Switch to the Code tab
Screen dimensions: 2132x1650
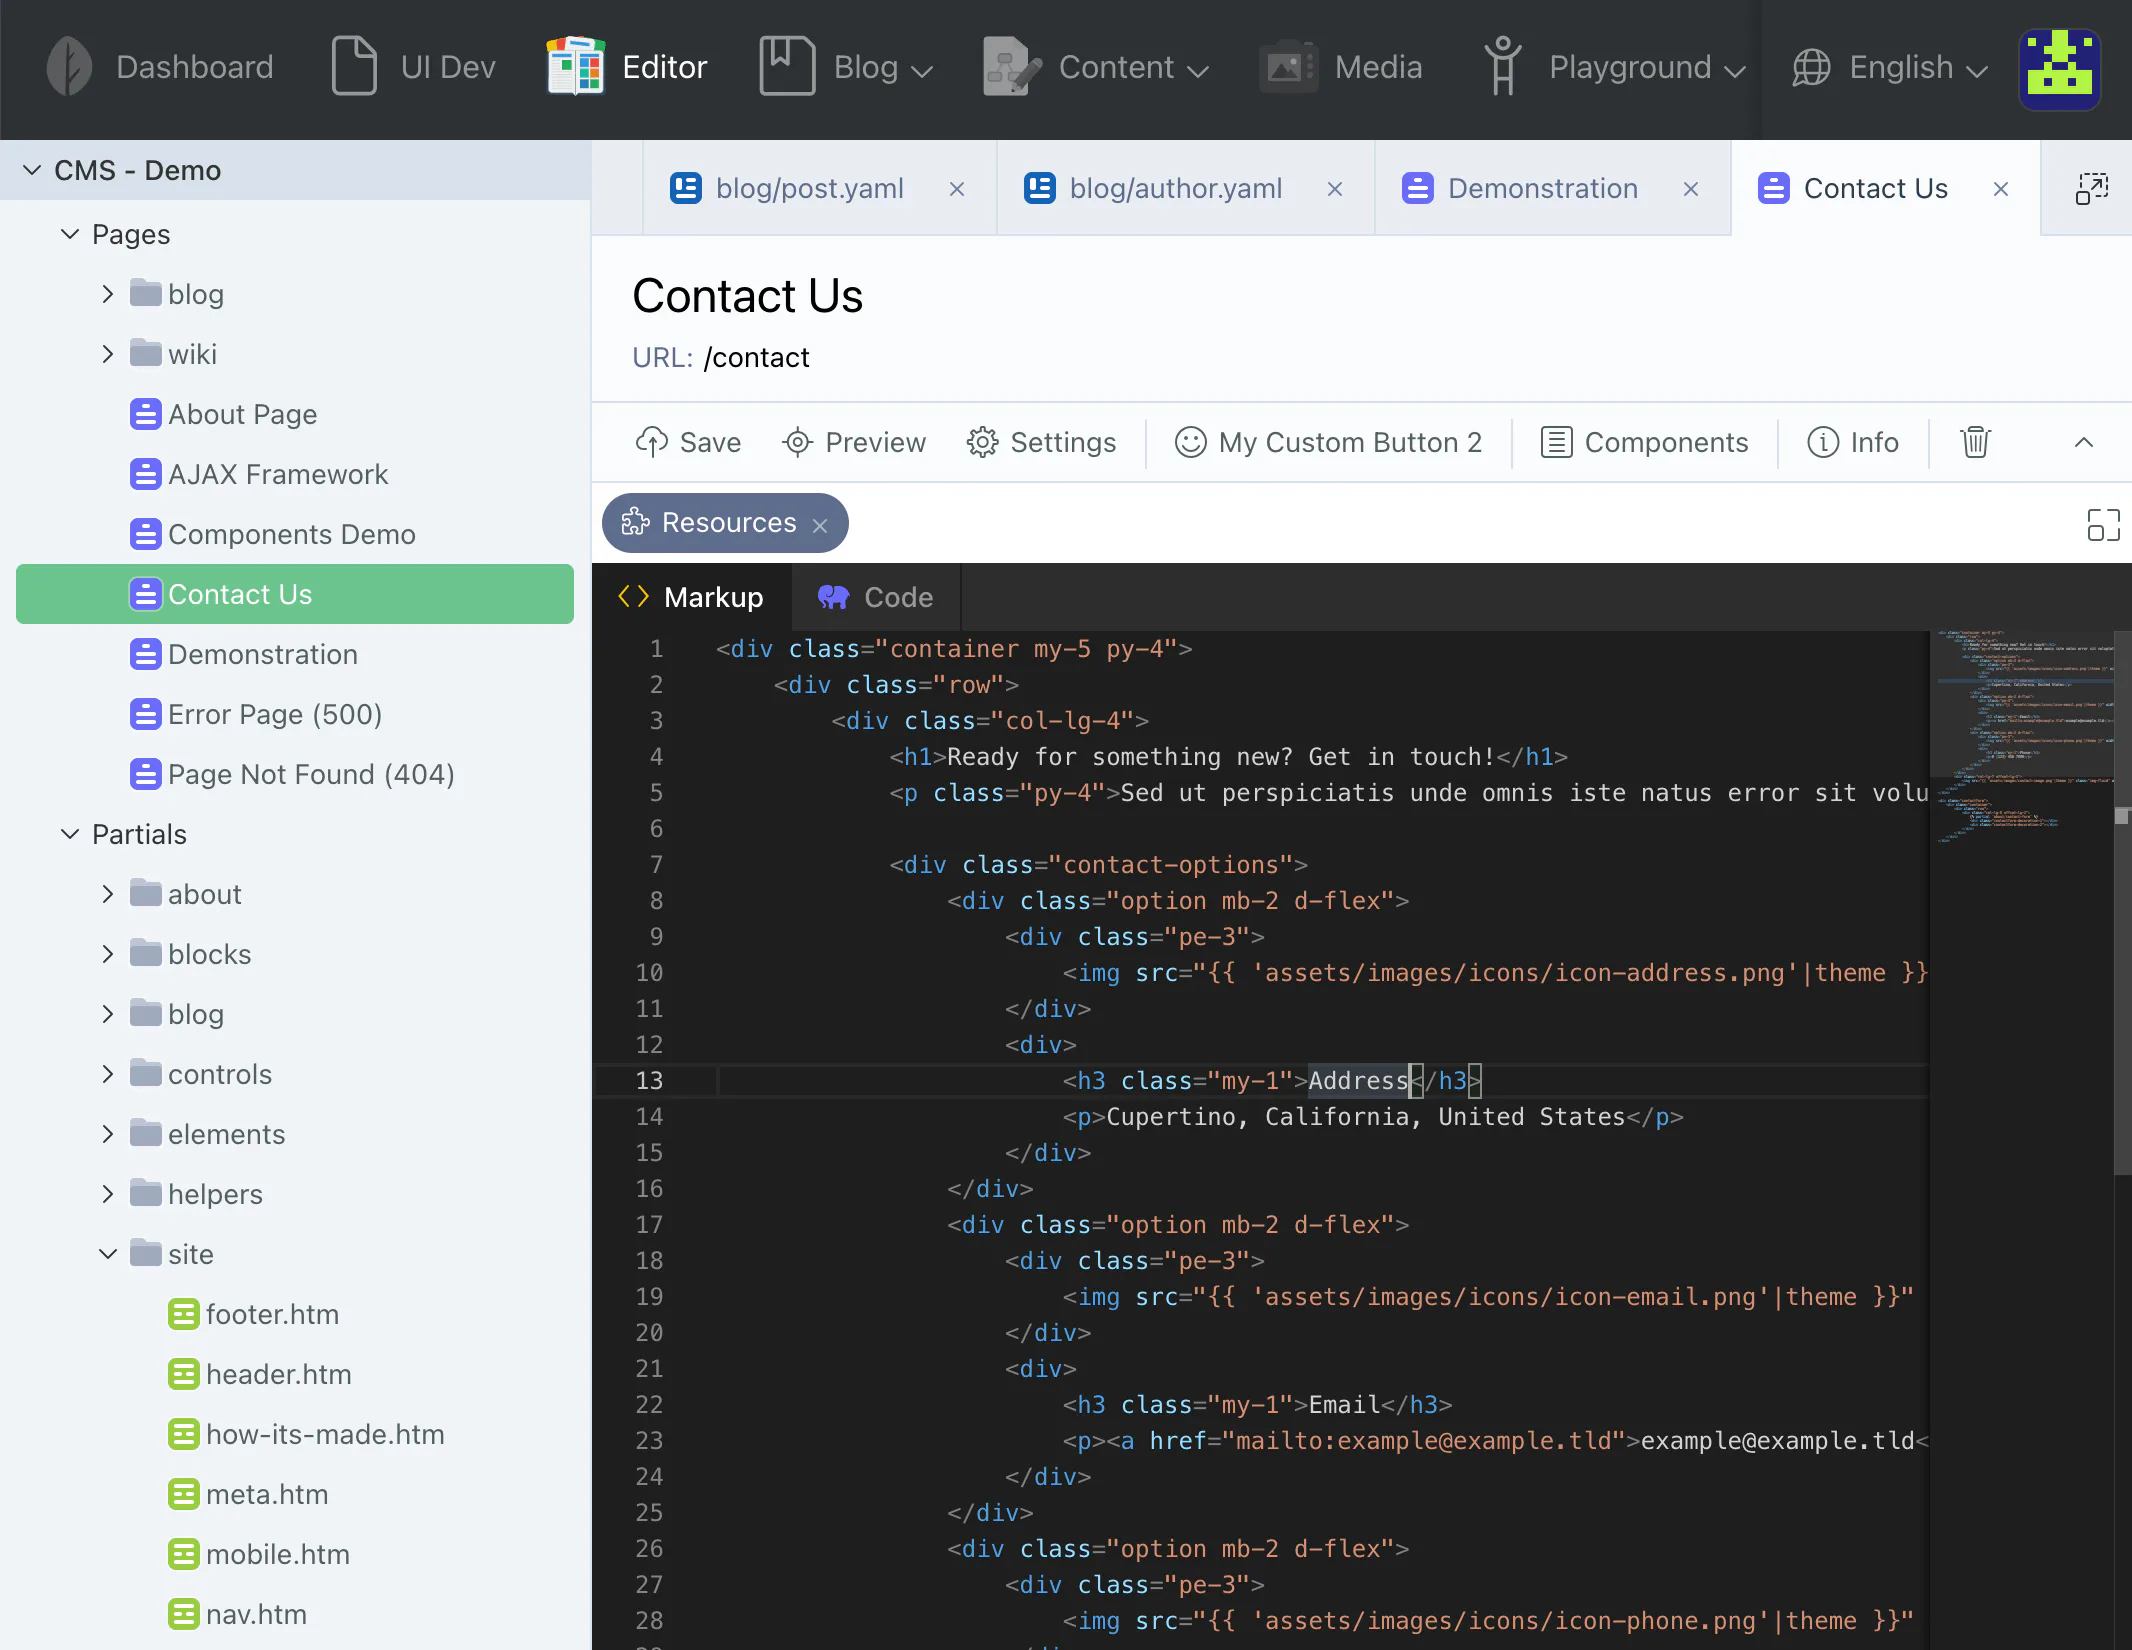[876, 597]
